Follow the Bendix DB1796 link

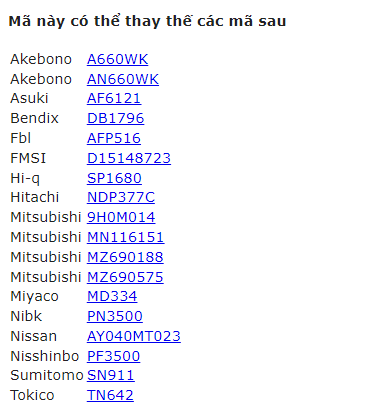pyautogui.click(x=115, y=118)
